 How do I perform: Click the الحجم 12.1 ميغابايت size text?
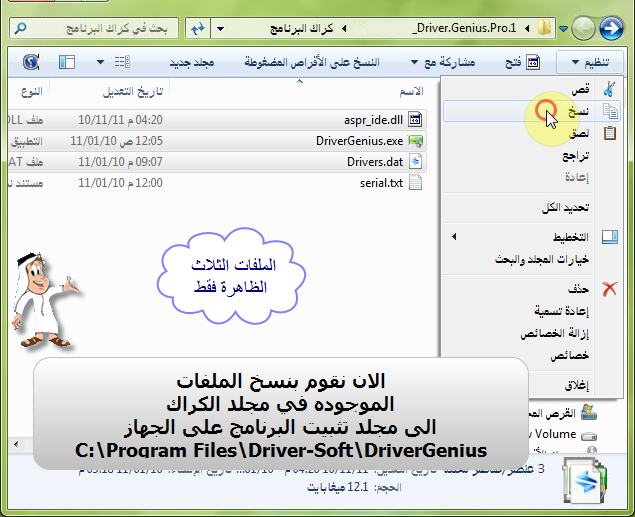click(x=354, y=487)
